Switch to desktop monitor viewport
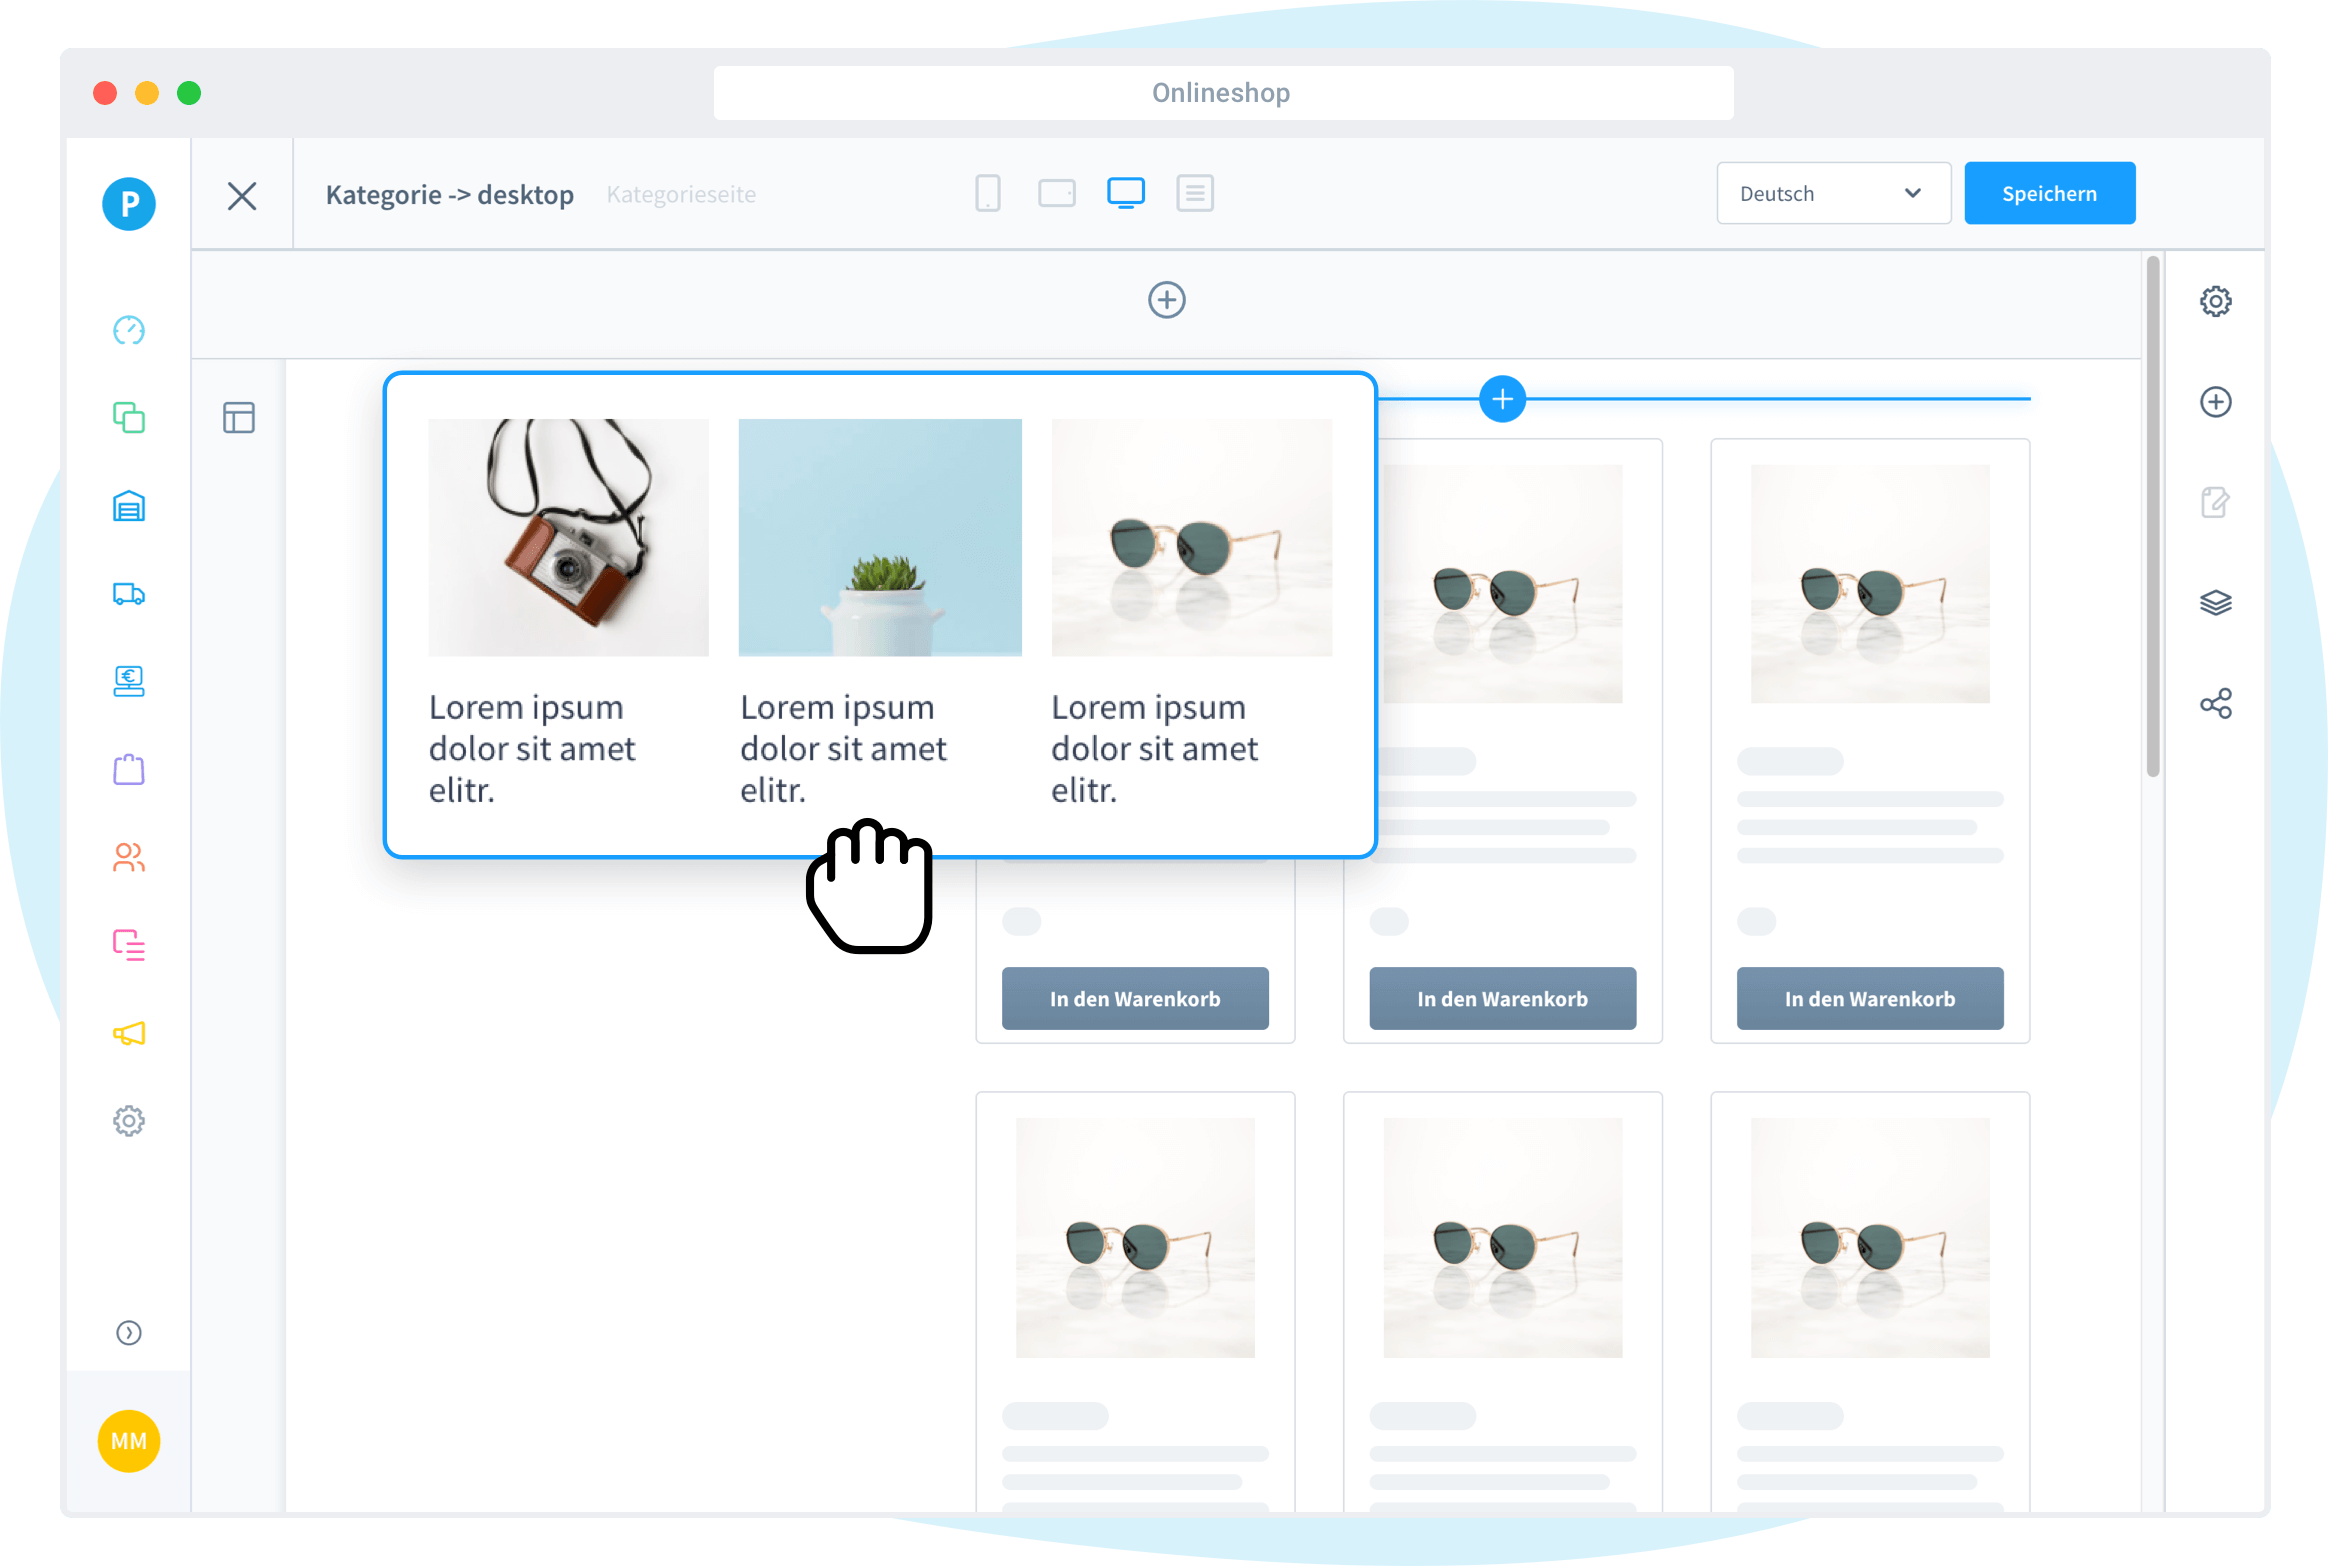This screenshot has width=2328, height=1566. [1126, 193]
